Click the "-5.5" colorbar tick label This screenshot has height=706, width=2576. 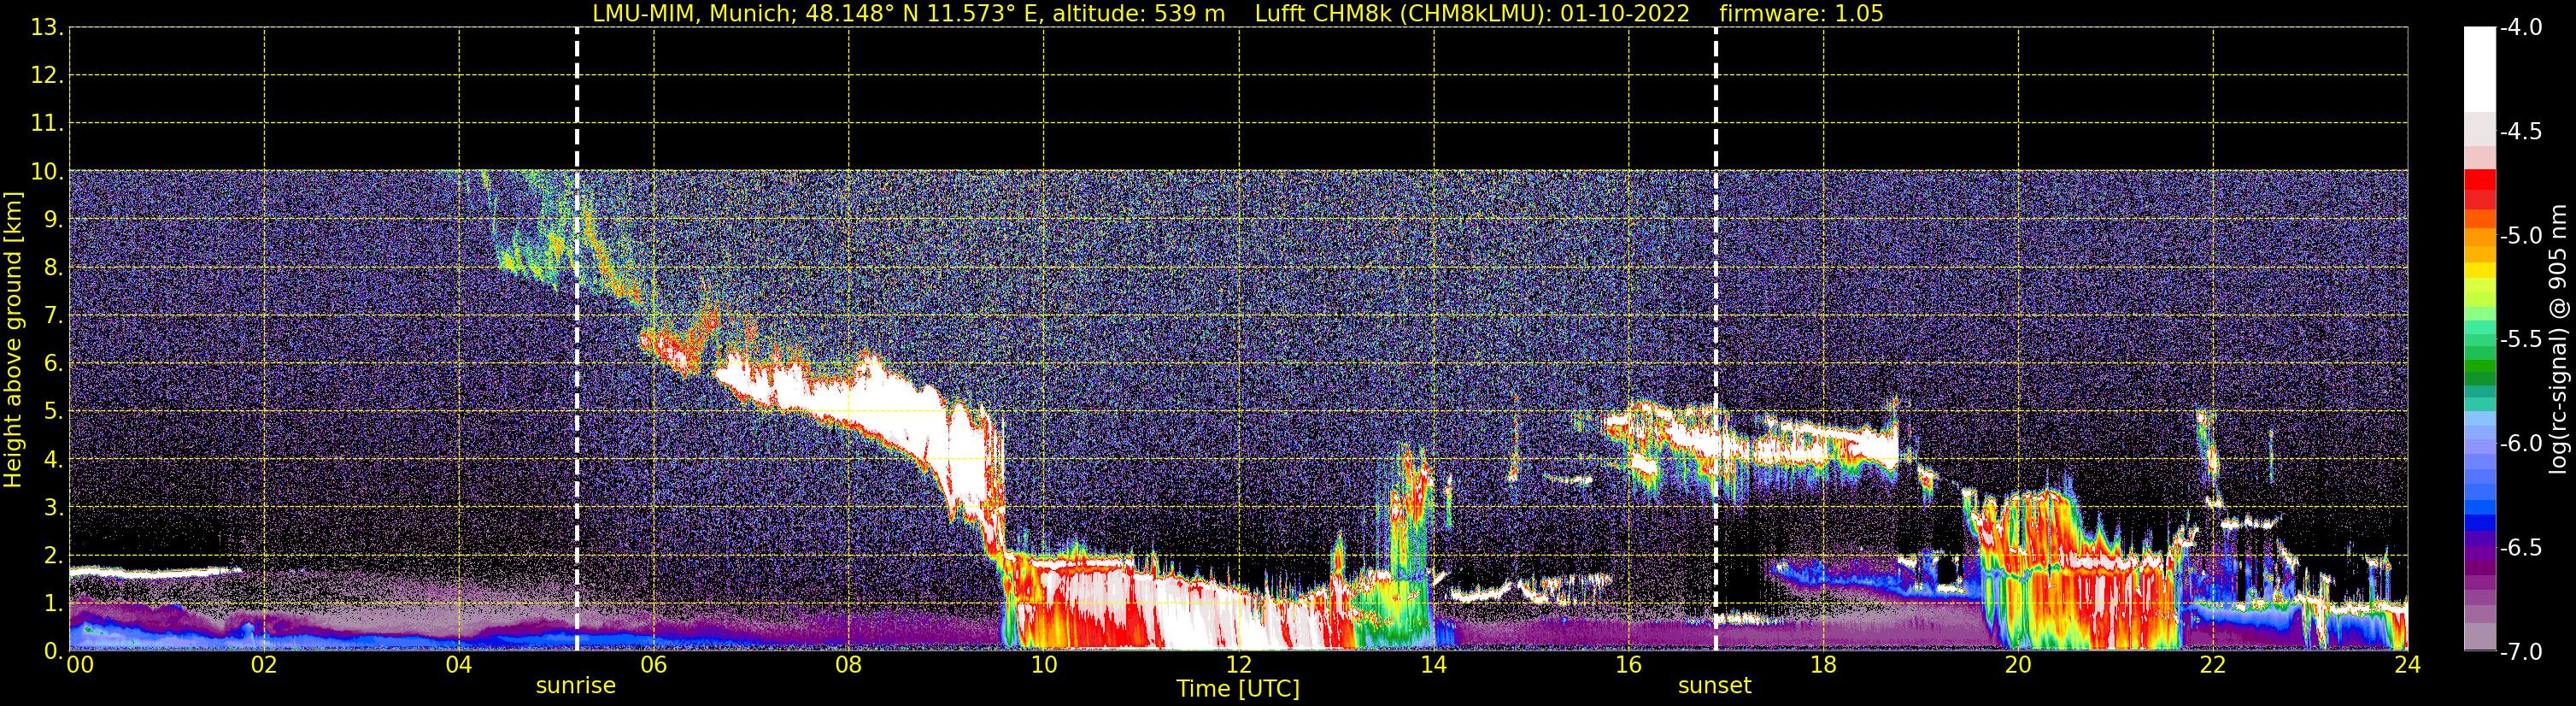click(2521, 340)
